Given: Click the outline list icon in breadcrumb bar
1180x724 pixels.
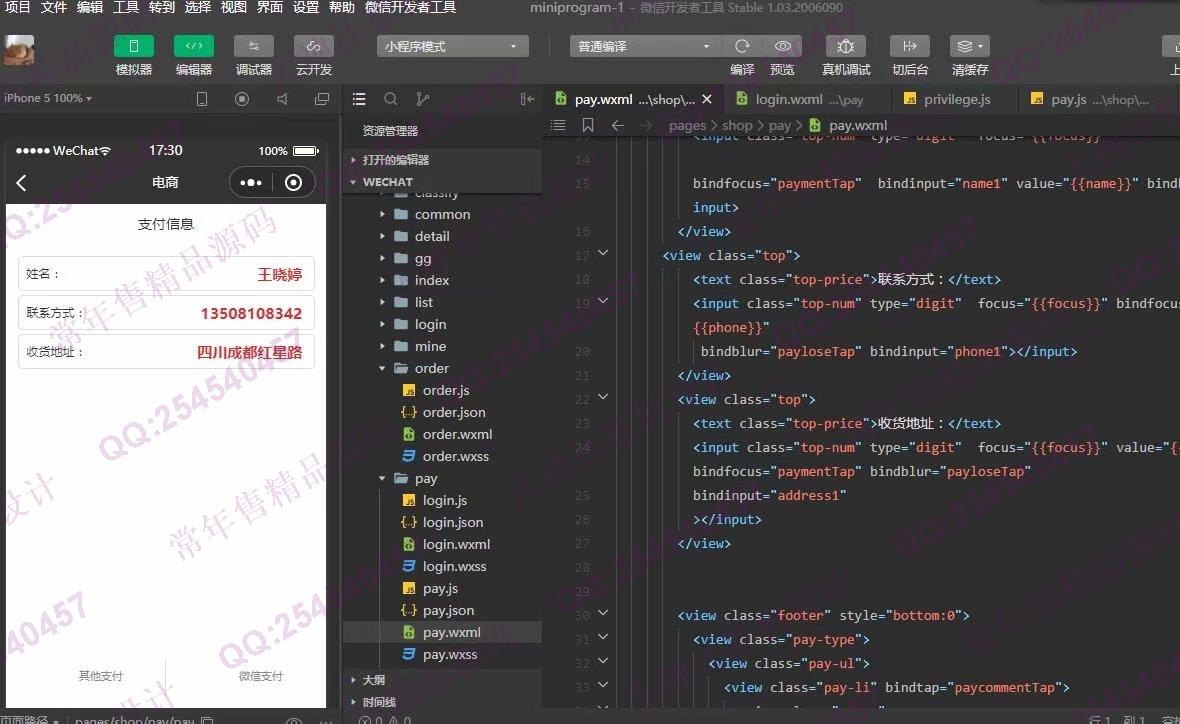Looking at the screenshot, I should 558,125.
